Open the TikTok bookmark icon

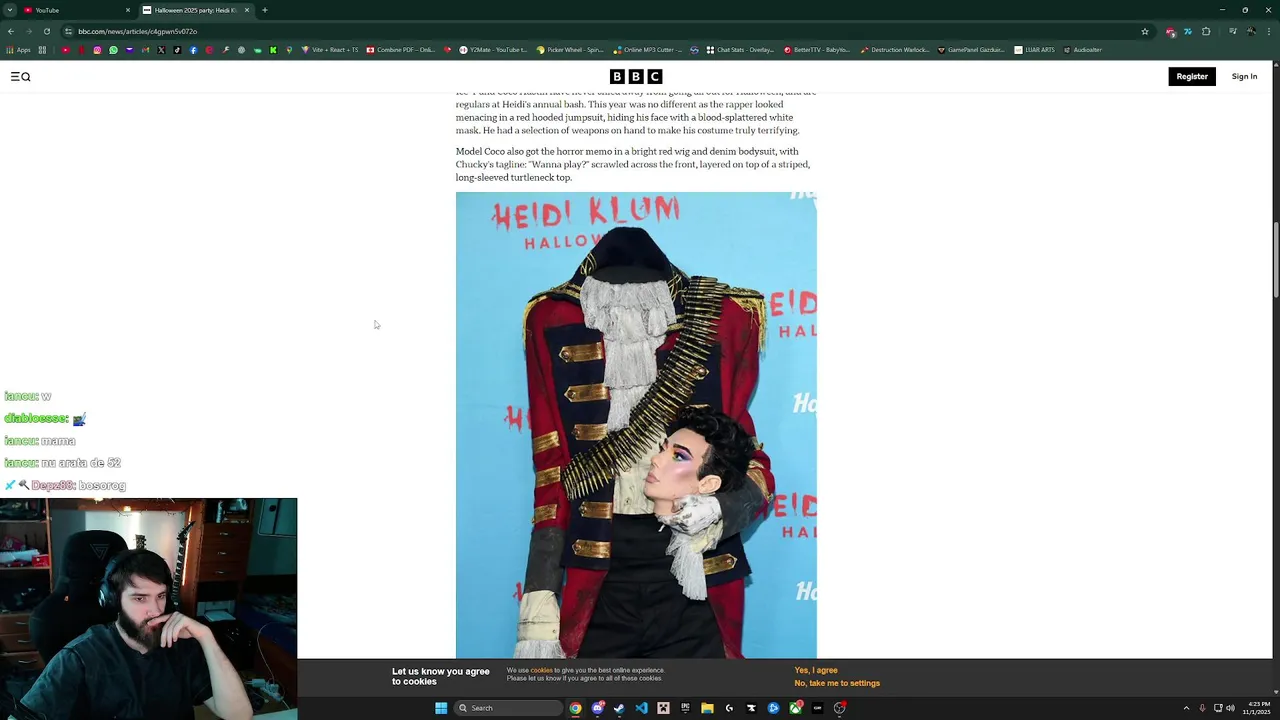point(177,50)
